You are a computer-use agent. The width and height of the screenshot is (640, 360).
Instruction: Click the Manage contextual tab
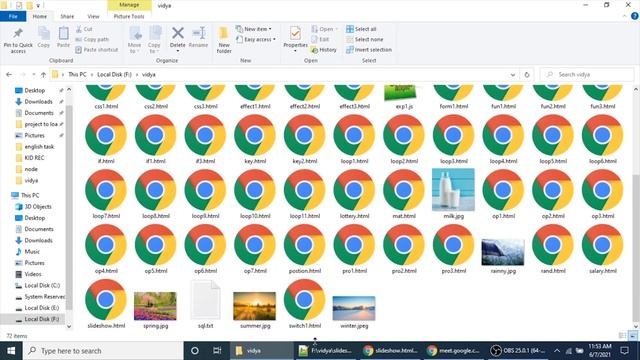pos(129,5)
